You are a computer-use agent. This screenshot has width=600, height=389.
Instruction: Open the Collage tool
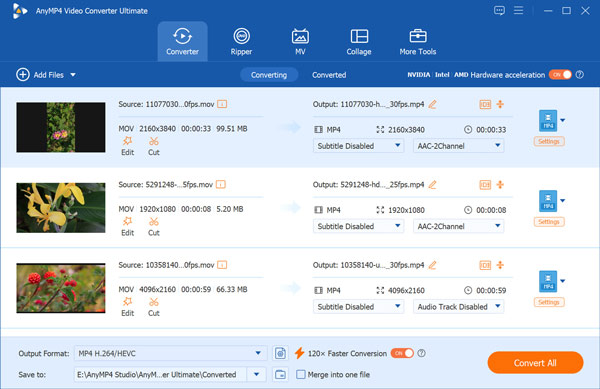point(359,41)
